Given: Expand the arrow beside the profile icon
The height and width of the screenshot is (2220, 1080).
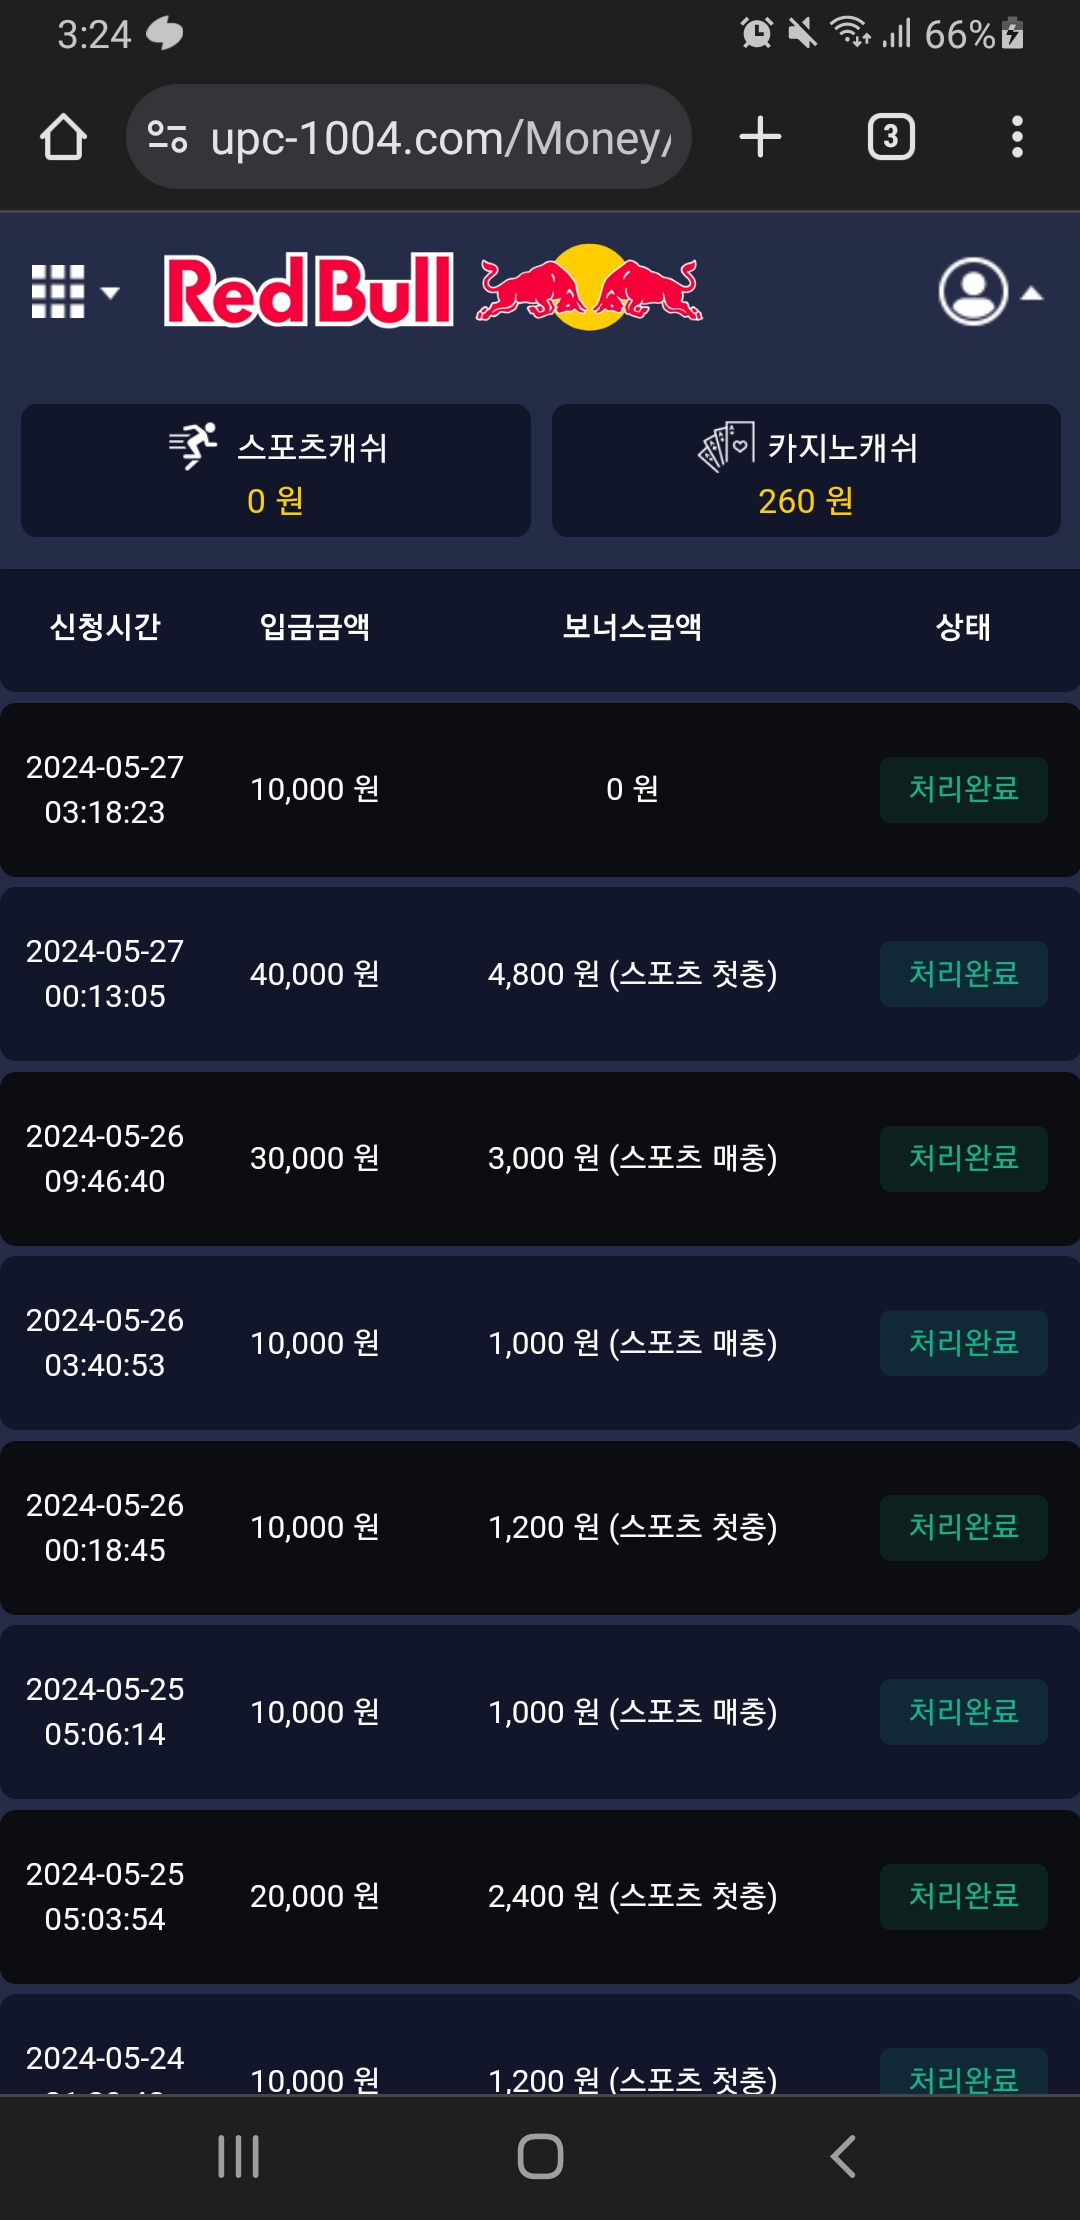Looking at the screenshot, I should (x=1032, y=293).
